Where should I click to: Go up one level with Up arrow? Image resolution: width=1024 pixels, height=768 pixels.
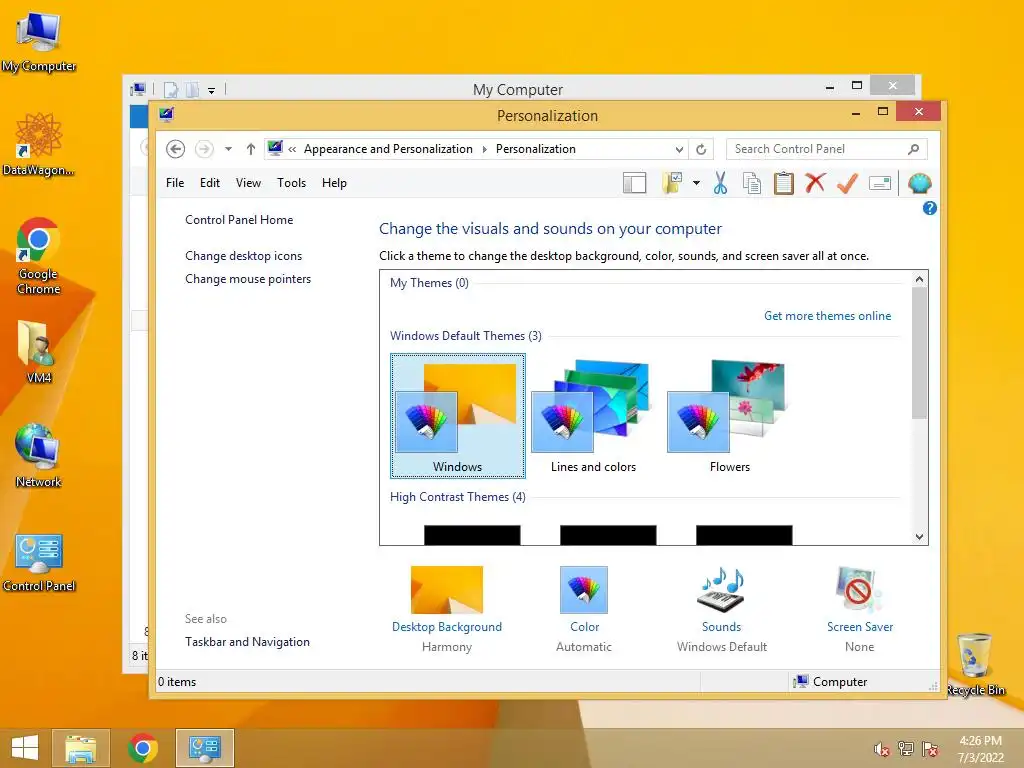click(x=251, y=149)
